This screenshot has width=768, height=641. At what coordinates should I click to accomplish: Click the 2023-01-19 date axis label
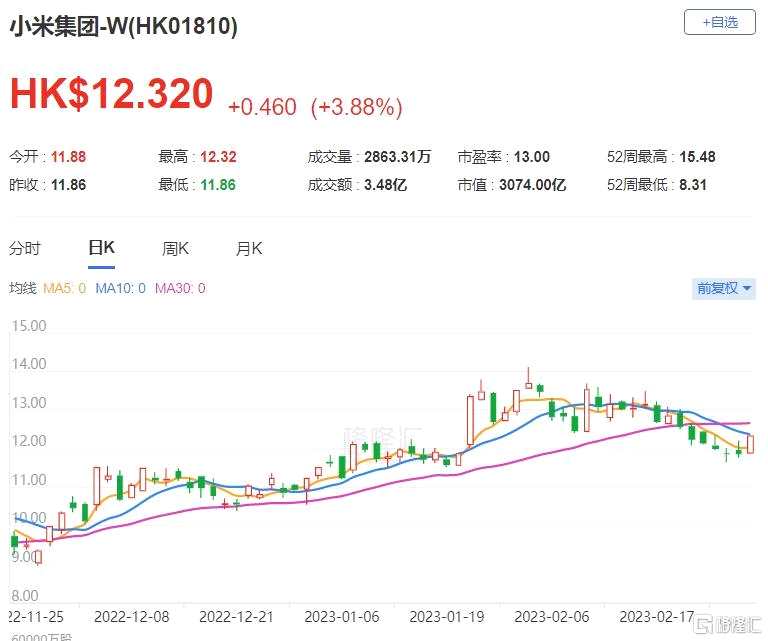coord(447,617)
